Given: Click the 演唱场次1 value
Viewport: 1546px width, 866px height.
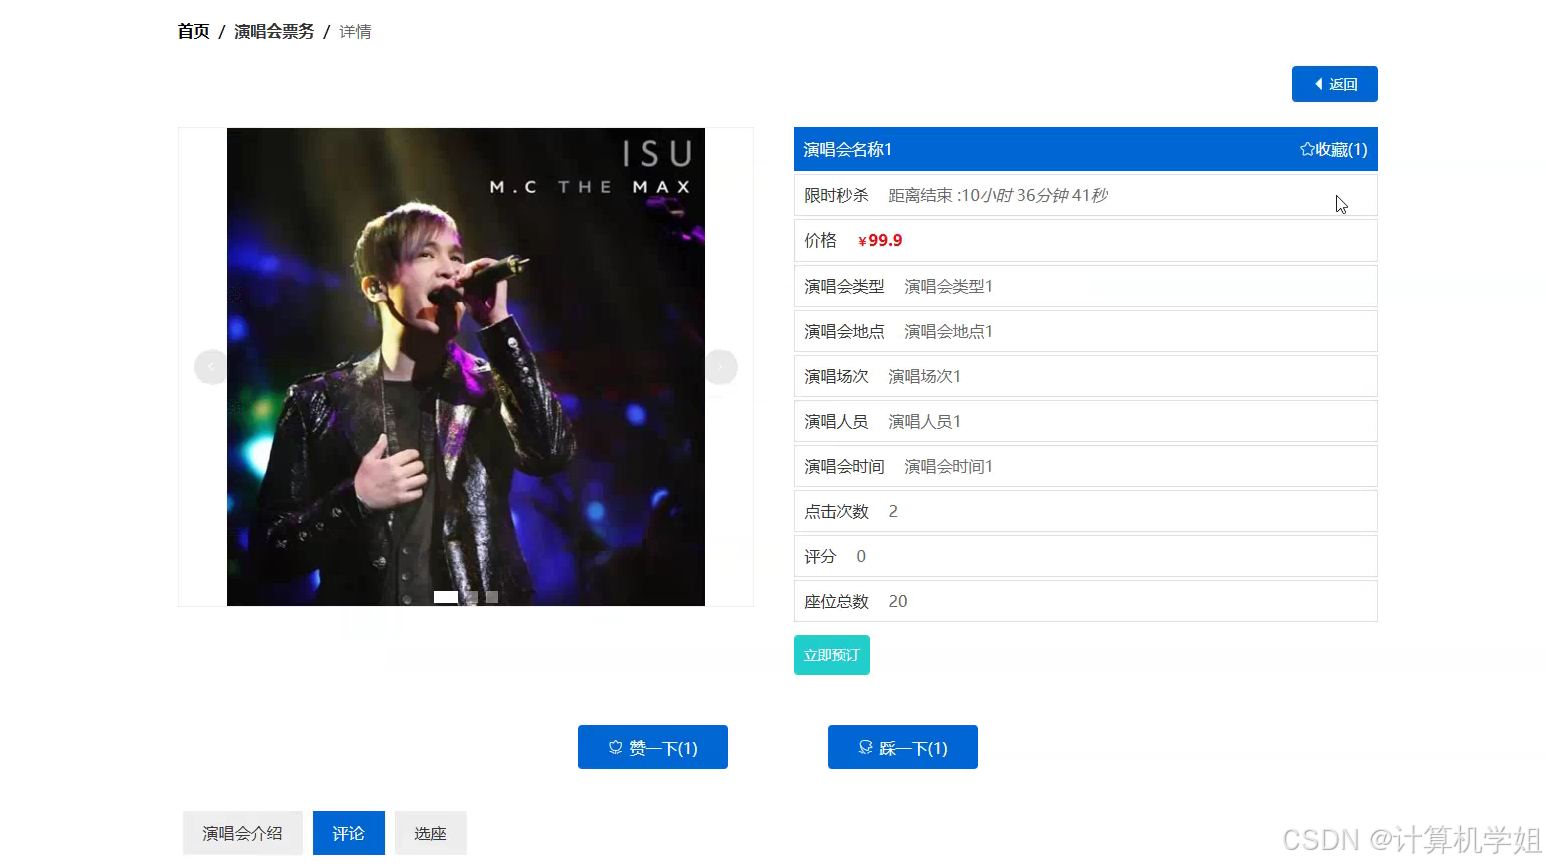Looking at the screenshot, I should click(x=924, y=376).
